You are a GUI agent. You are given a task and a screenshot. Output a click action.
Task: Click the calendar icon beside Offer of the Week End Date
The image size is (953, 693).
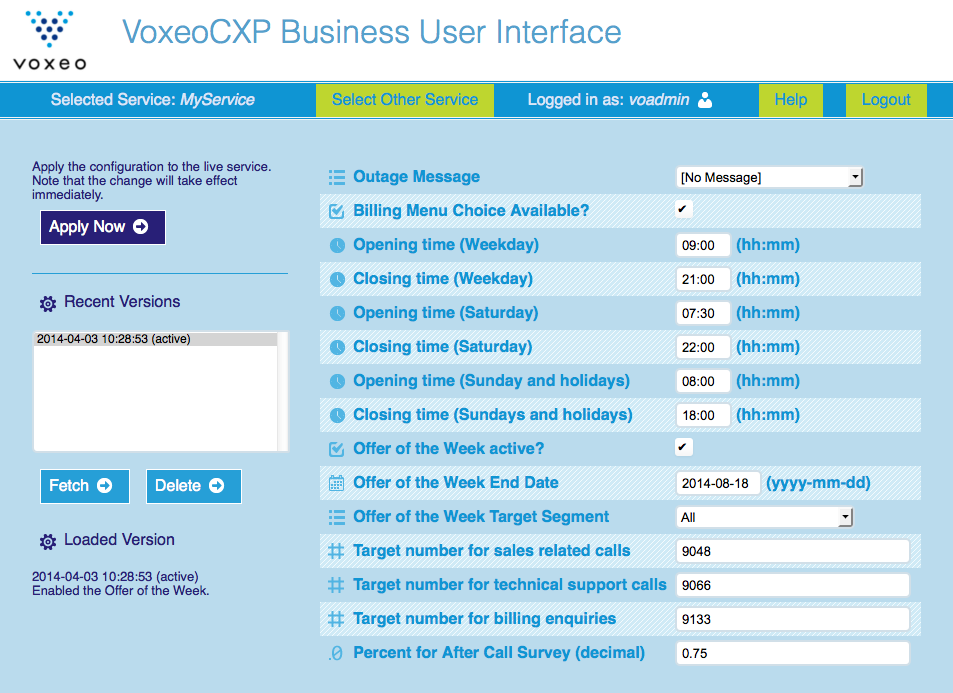click(337, 484)
